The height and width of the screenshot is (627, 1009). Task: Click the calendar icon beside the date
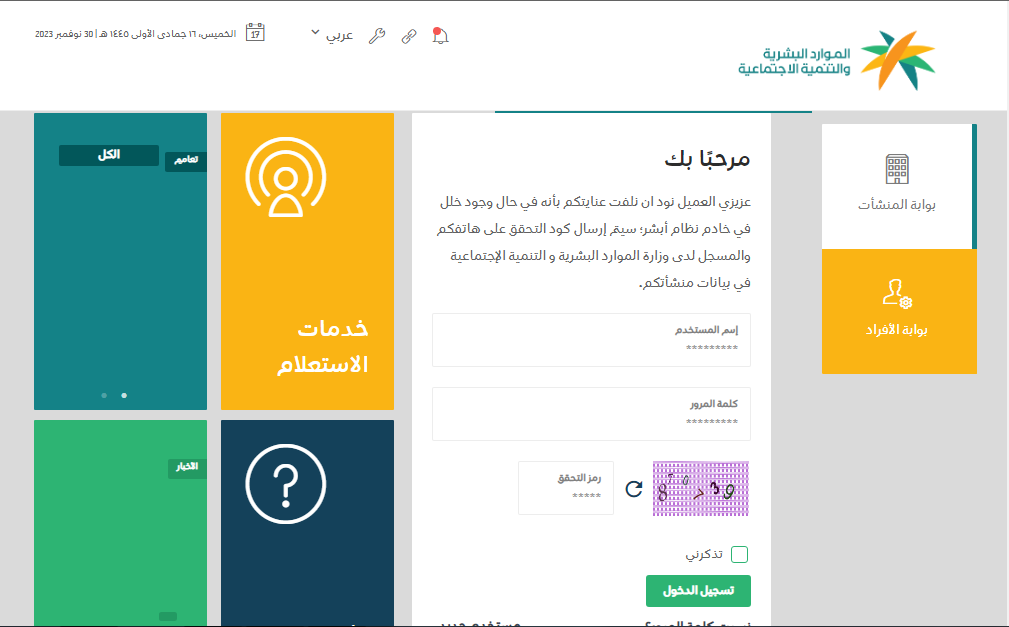pyautogui.click(x=255, y=32)
